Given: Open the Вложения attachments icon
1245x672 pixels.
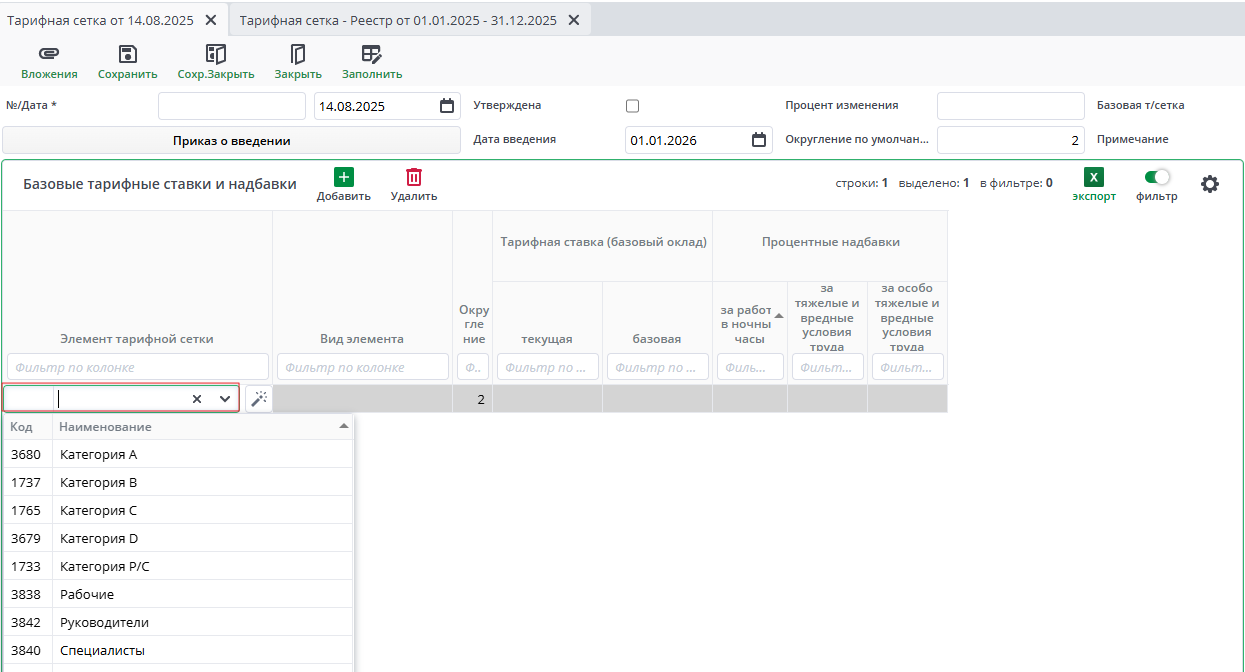Looking at the screenshot, I should point(49,55).
